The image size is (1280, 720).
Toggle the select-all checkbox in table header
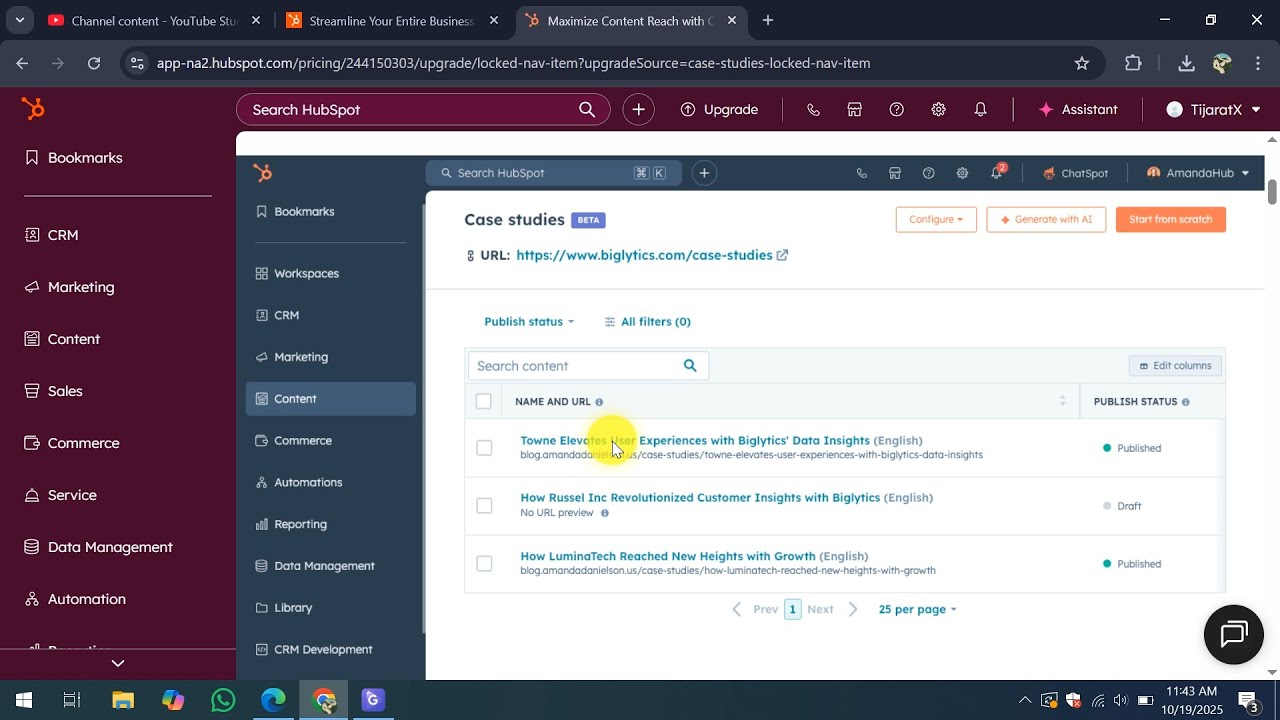point(484,401)
